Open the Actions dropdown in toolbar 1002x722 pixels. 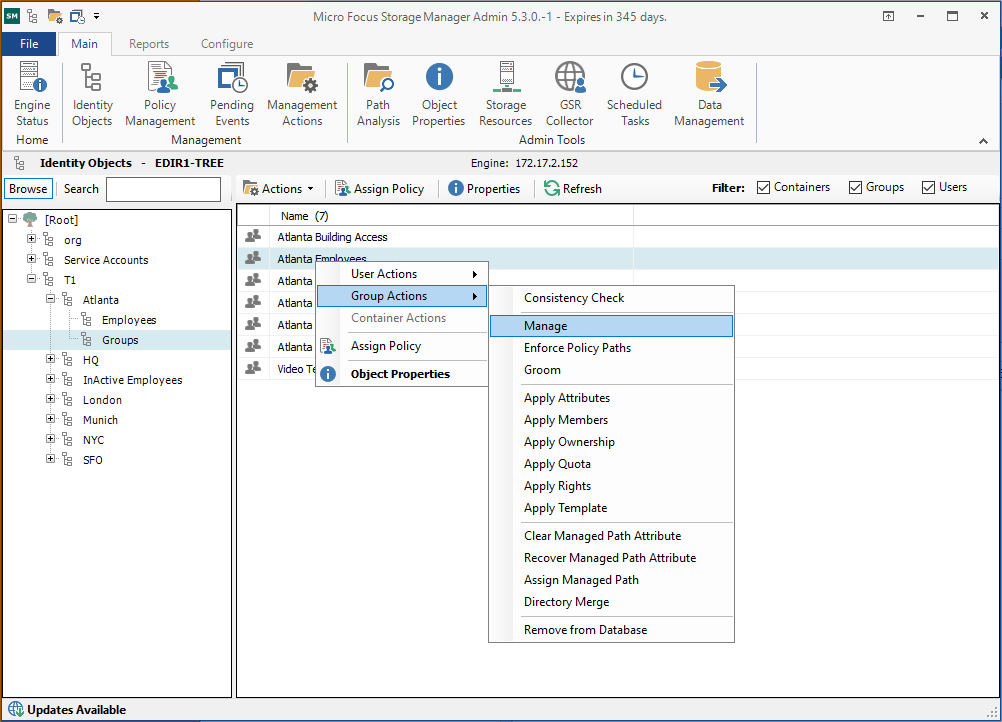[x=279, y=189]
